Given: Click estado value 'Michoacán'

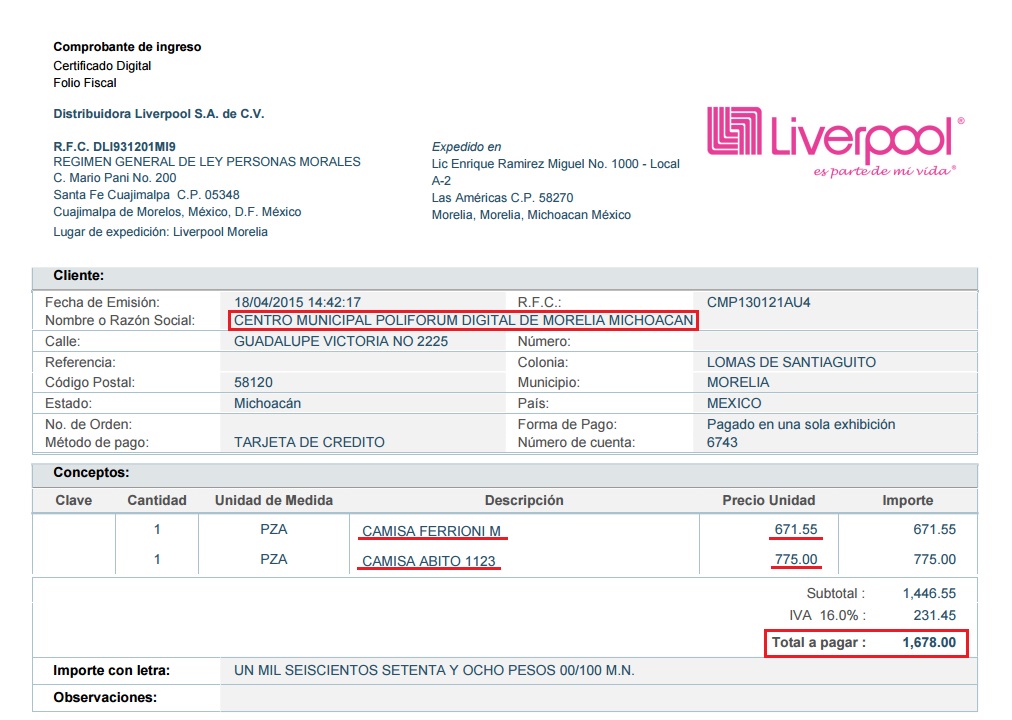Looking at the screenshot, I should [x=267, y=403].
